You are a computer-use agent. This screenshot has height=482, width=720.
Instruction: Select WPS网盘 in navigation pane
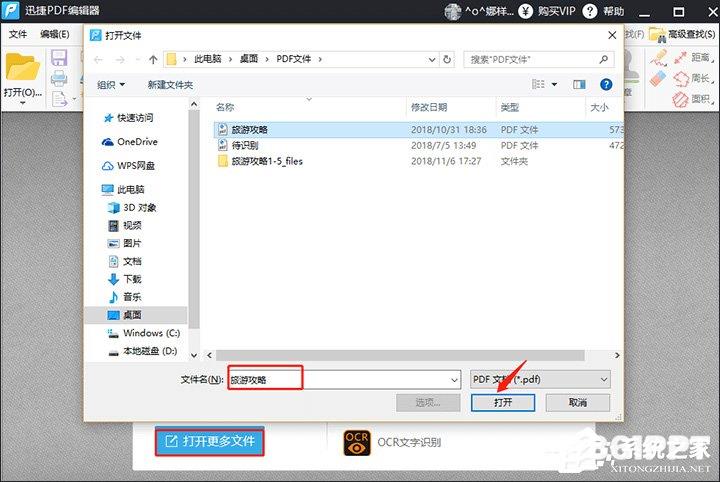[x=128, y=166]
